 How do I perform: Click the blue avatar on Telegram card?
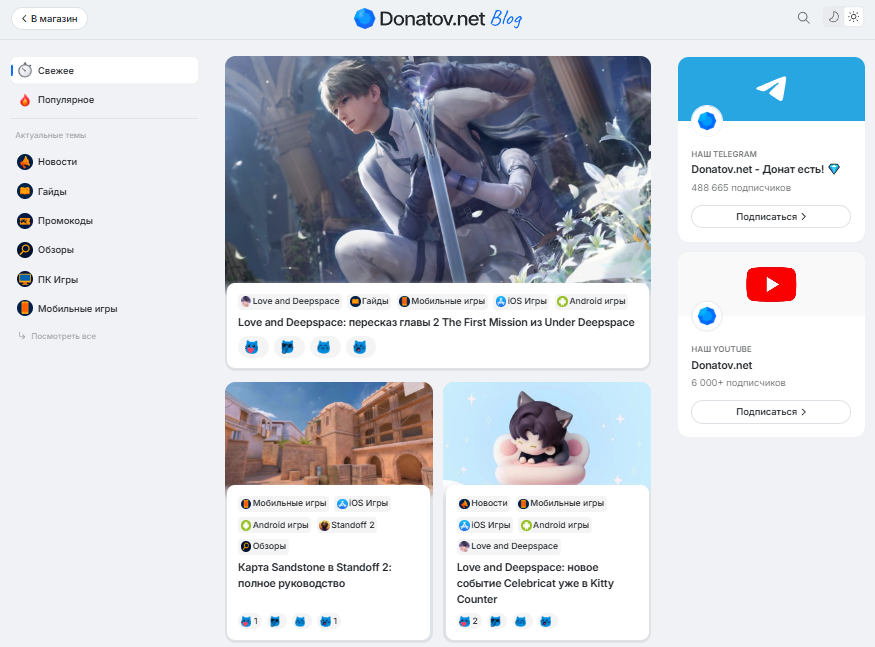point(707,121)
